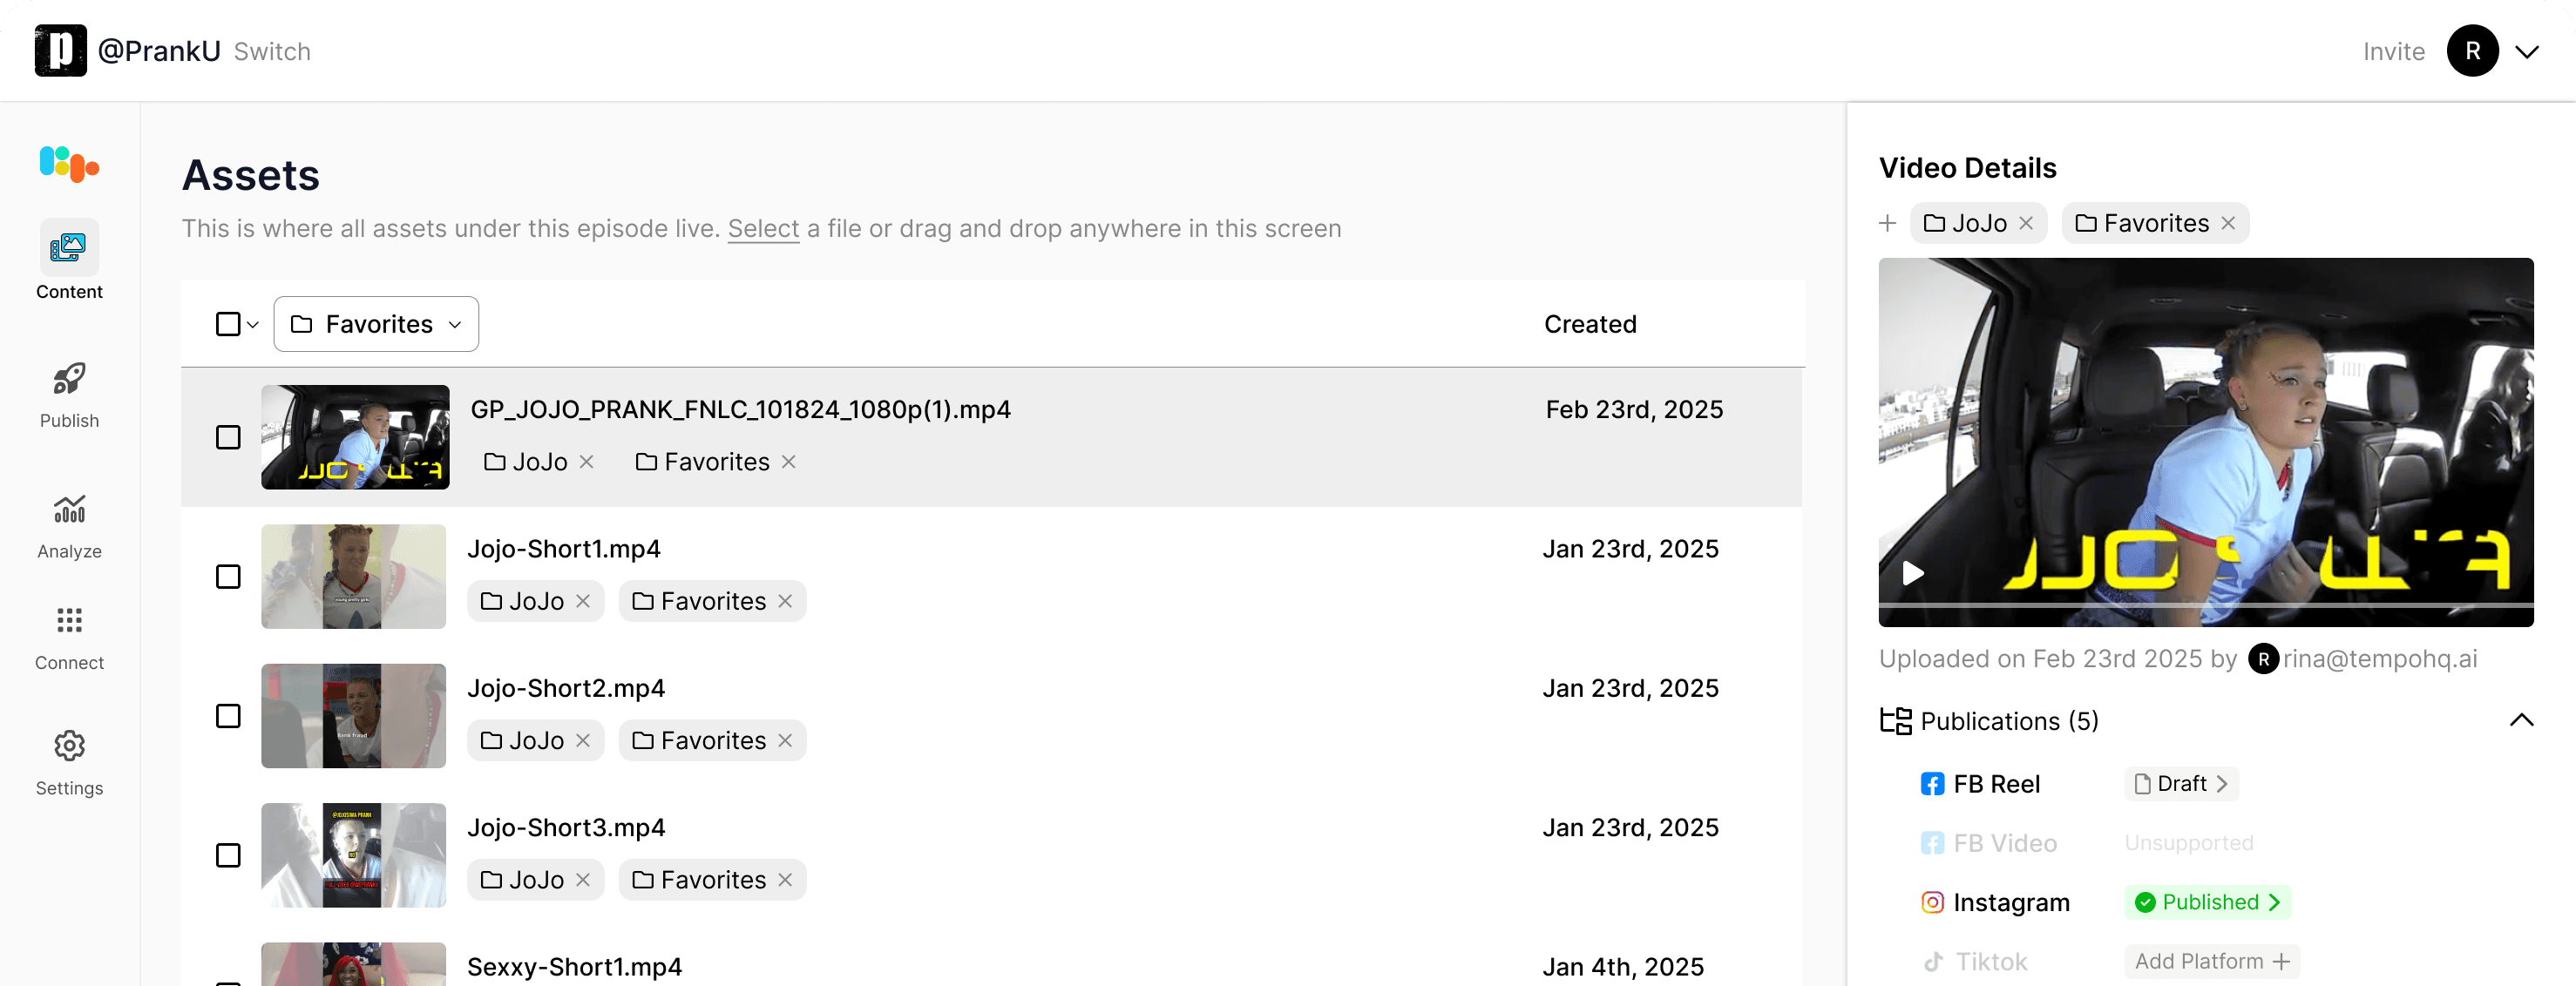This screenshot has width=2576, height=986.
Task: Check the GP_JOJO_PRANK file checkbox
Action: [228, 437]
